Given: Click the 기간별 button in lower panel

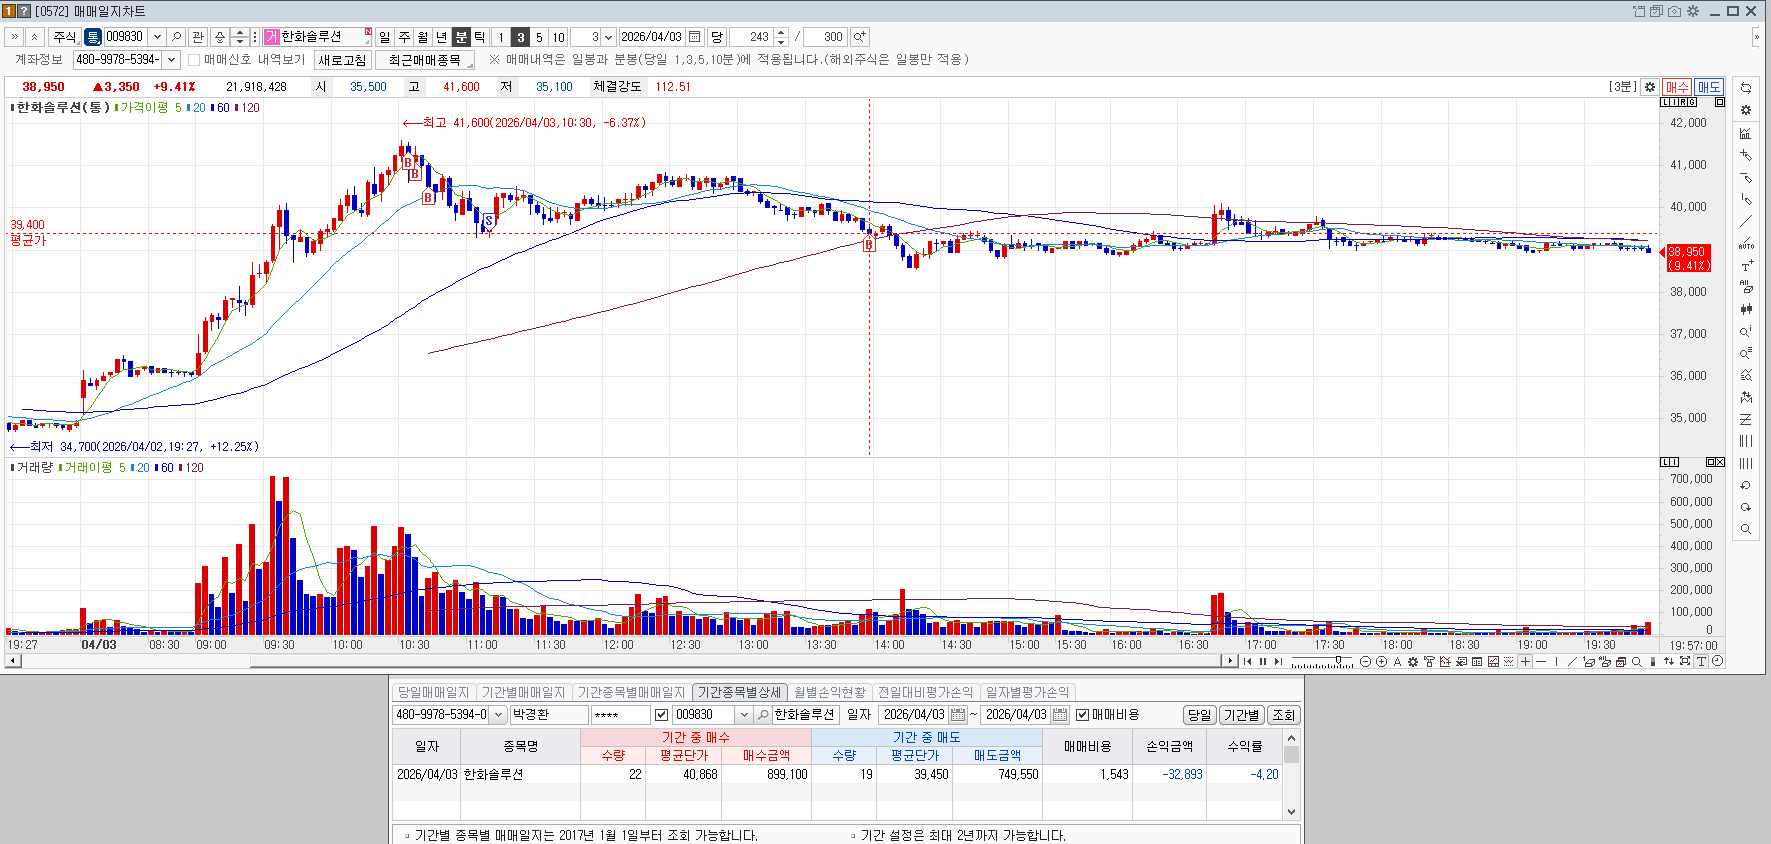Looking at the screenshot, I should tap(1241, 715).
